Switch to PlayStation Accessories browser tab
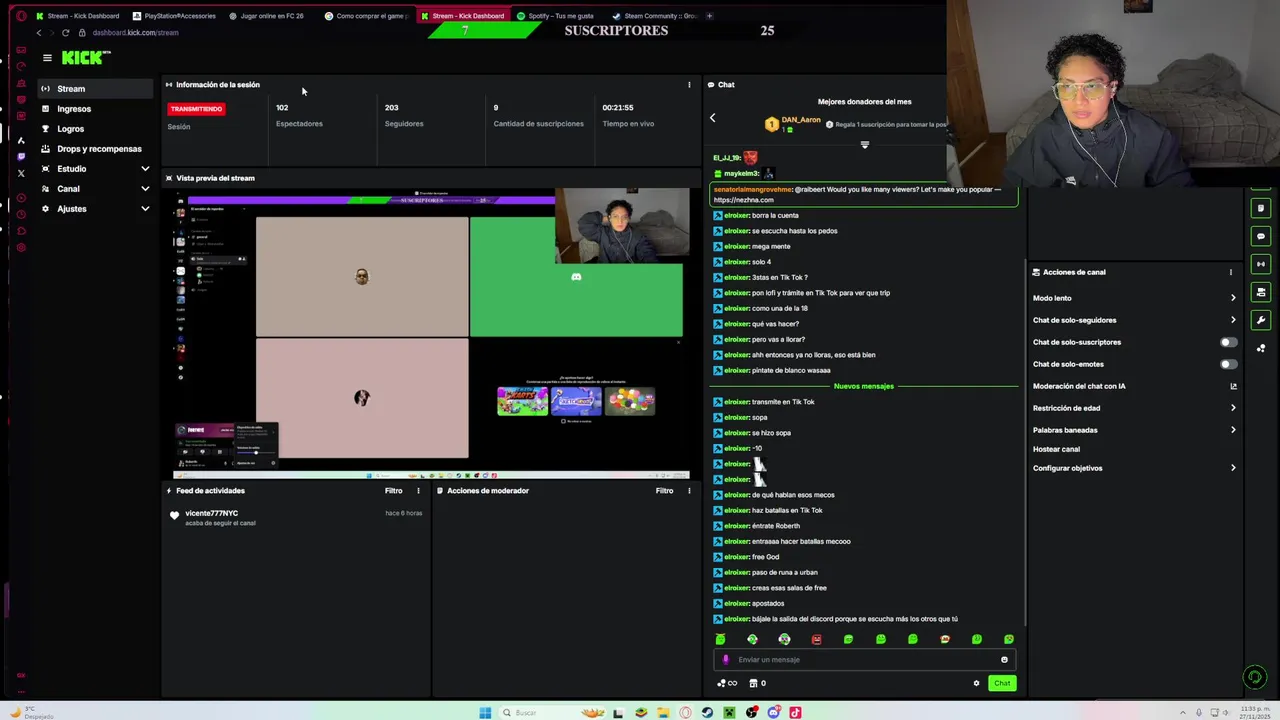This screenshot has width=1280, height=720. point(174,16)
